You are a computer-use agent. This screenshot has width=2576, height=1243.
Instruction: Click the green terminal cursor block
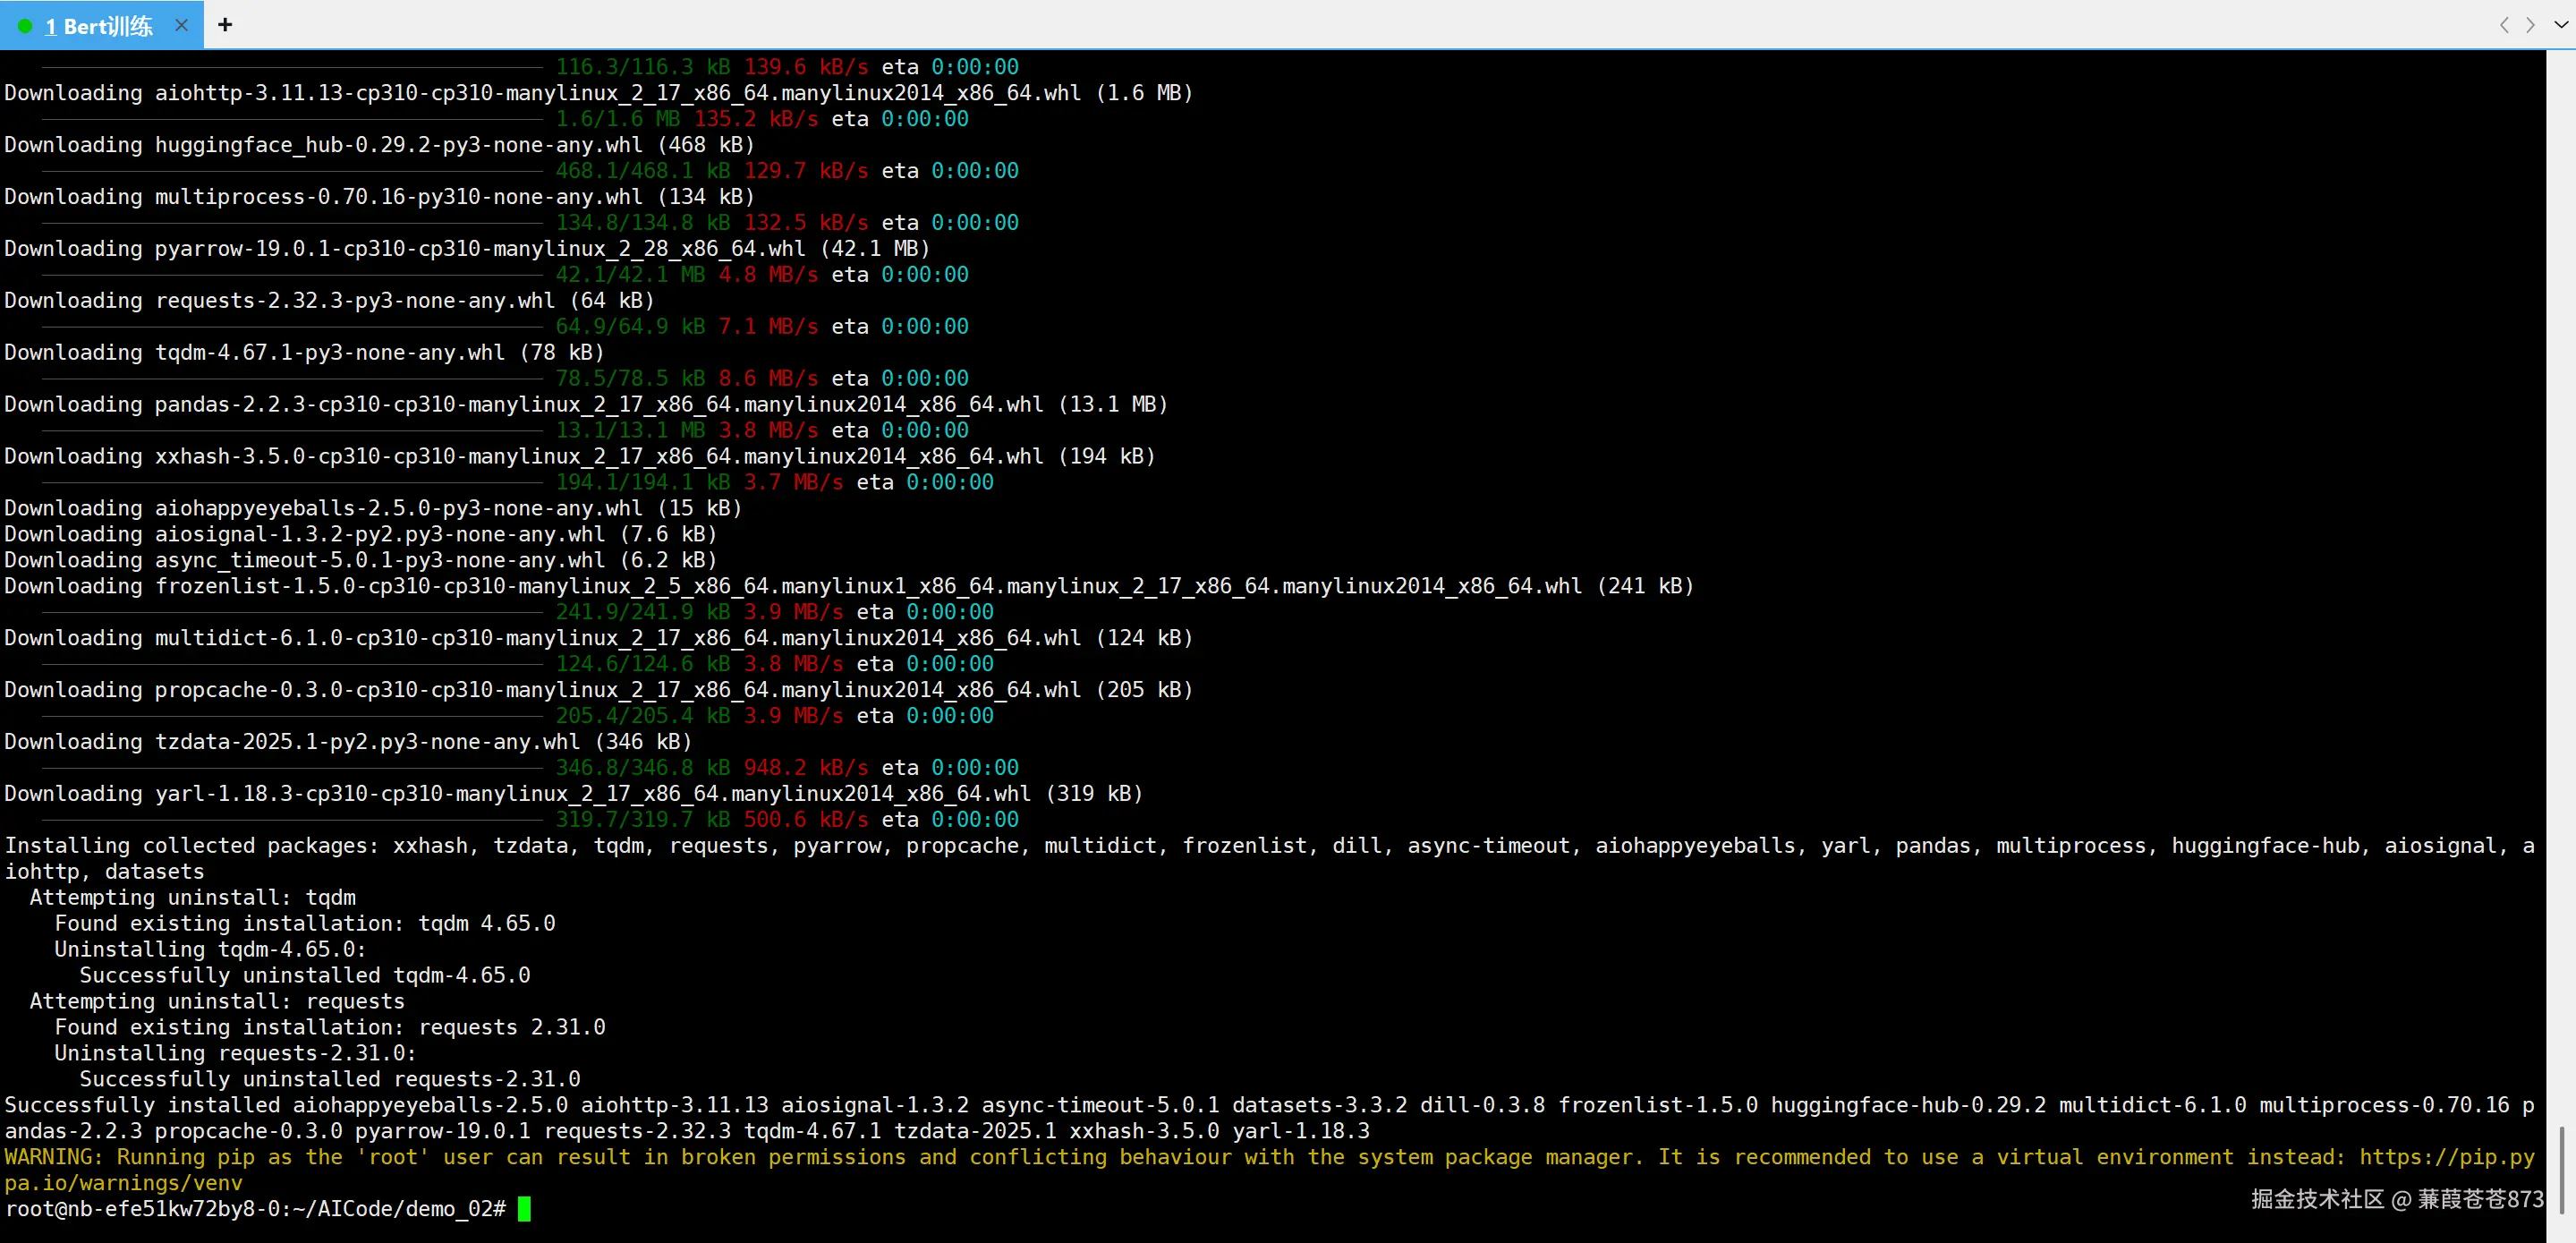click(x=524, y=1208)
